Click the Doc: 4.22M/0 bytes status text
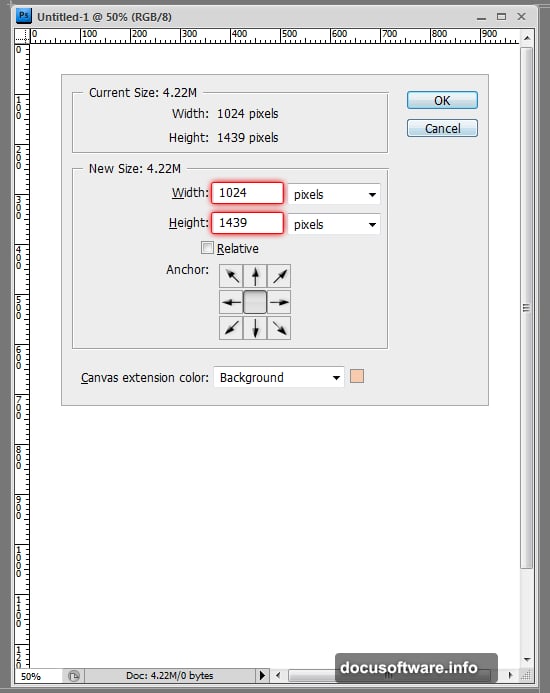 click(x=170, y=676)
